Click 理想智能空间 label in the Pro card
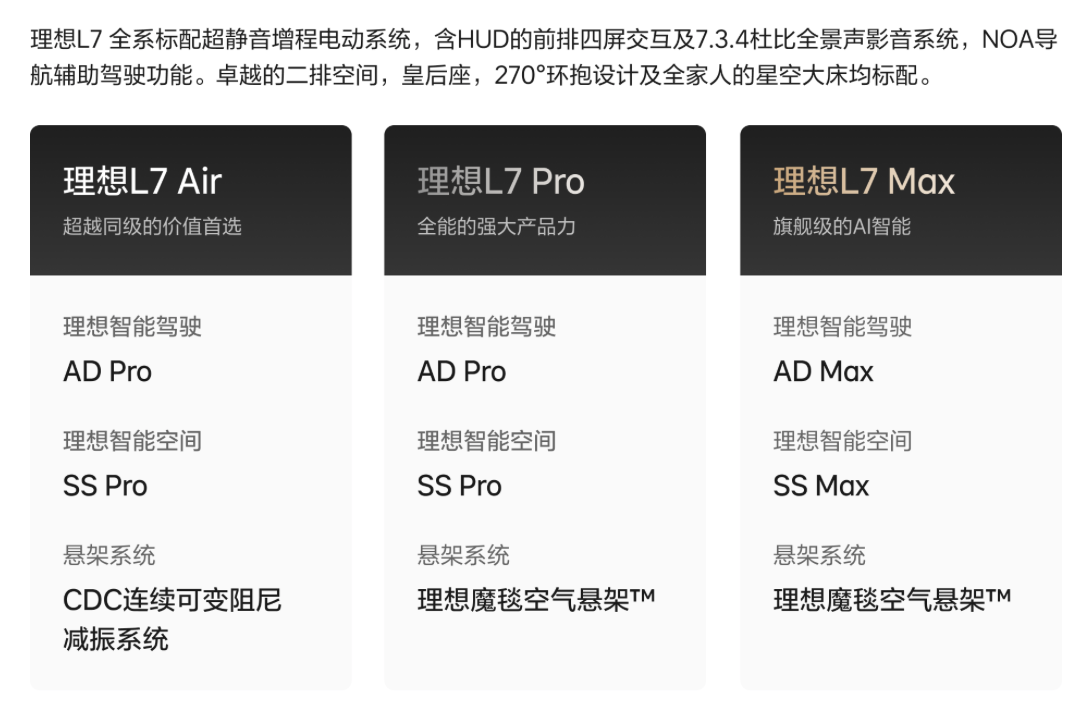Viewport: 1088px width, 726px height. [x=486, y=441]
